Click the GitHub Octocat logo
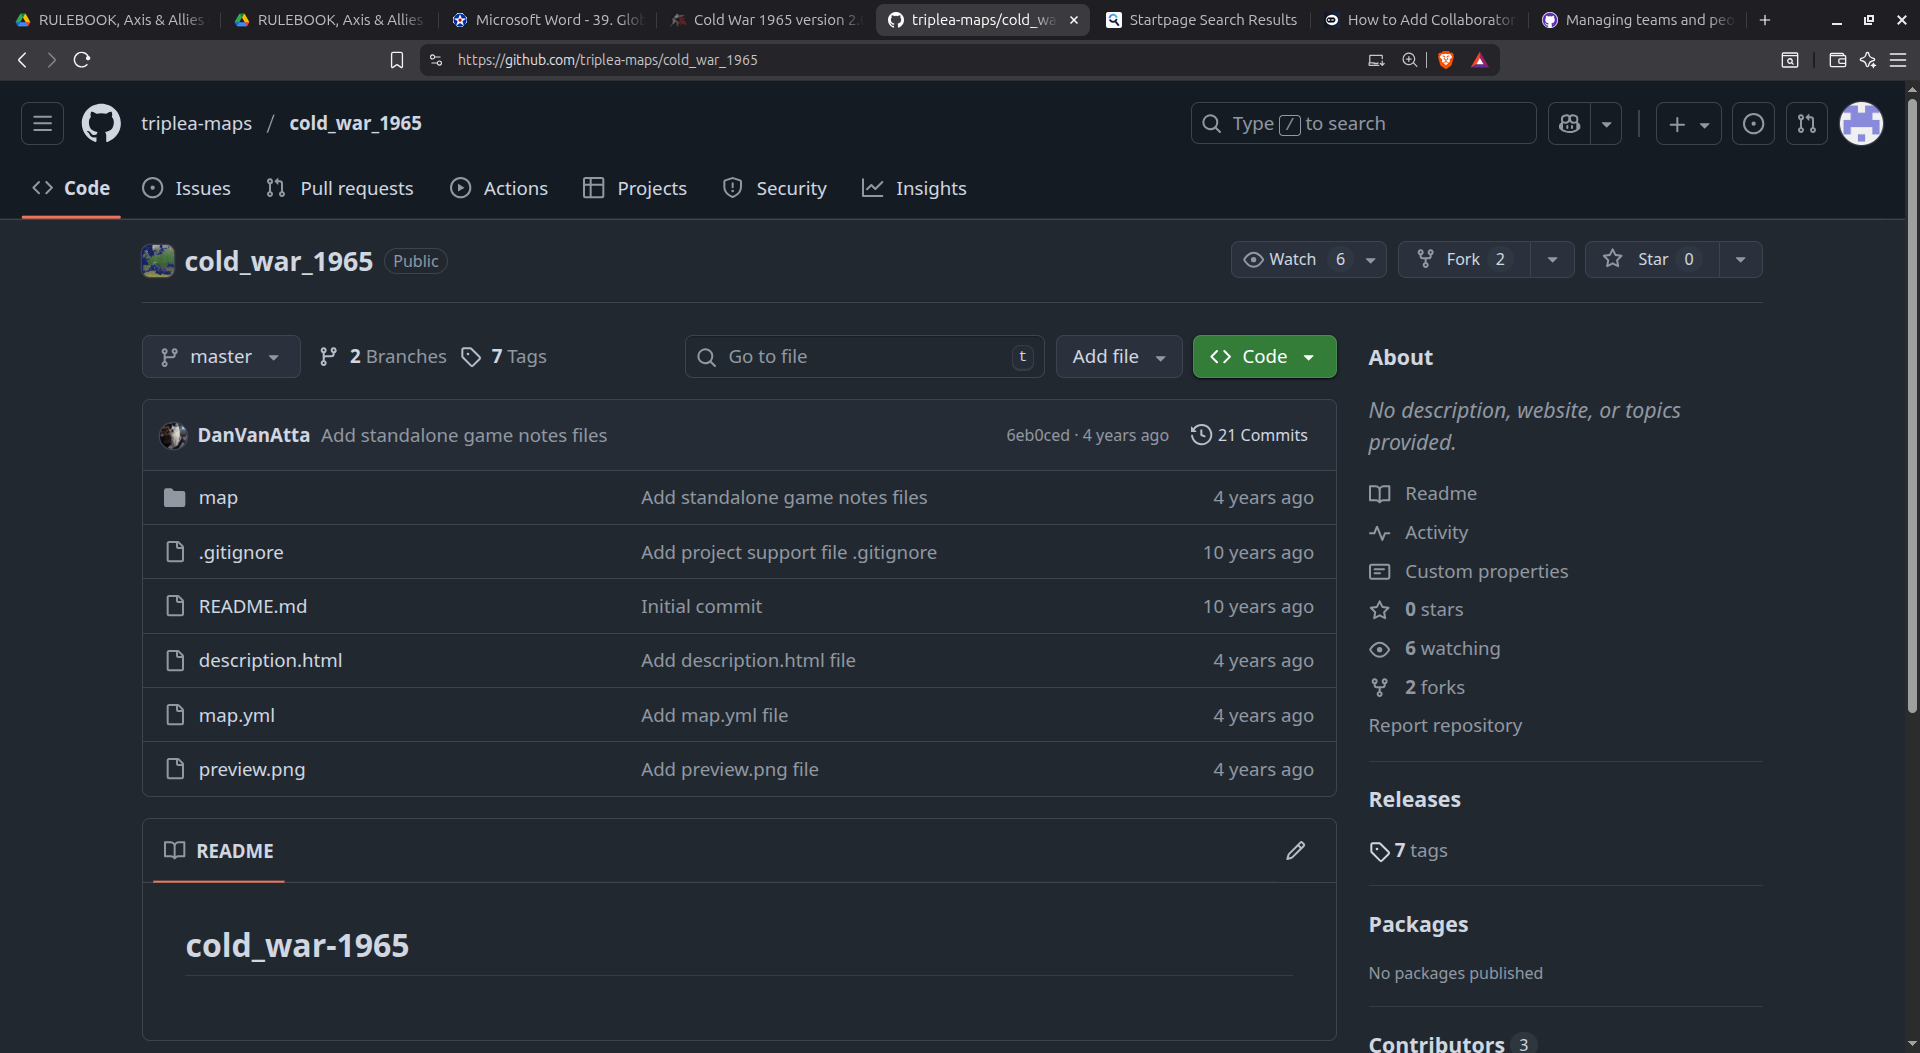This screenshot has height=1053, width=1920. (101, 124)
